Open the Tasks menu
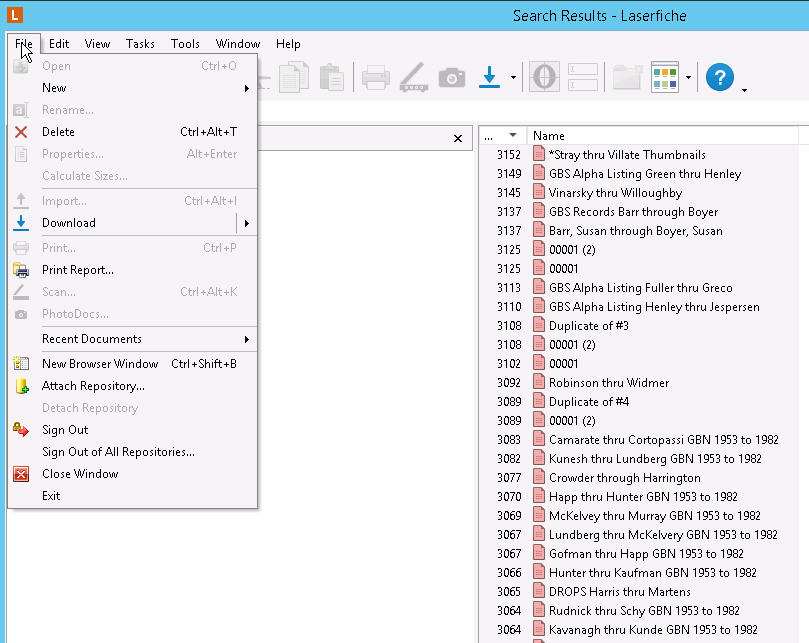Image resolution: width=809 pixels, height=643 pixels. click(x=140, y=44)
